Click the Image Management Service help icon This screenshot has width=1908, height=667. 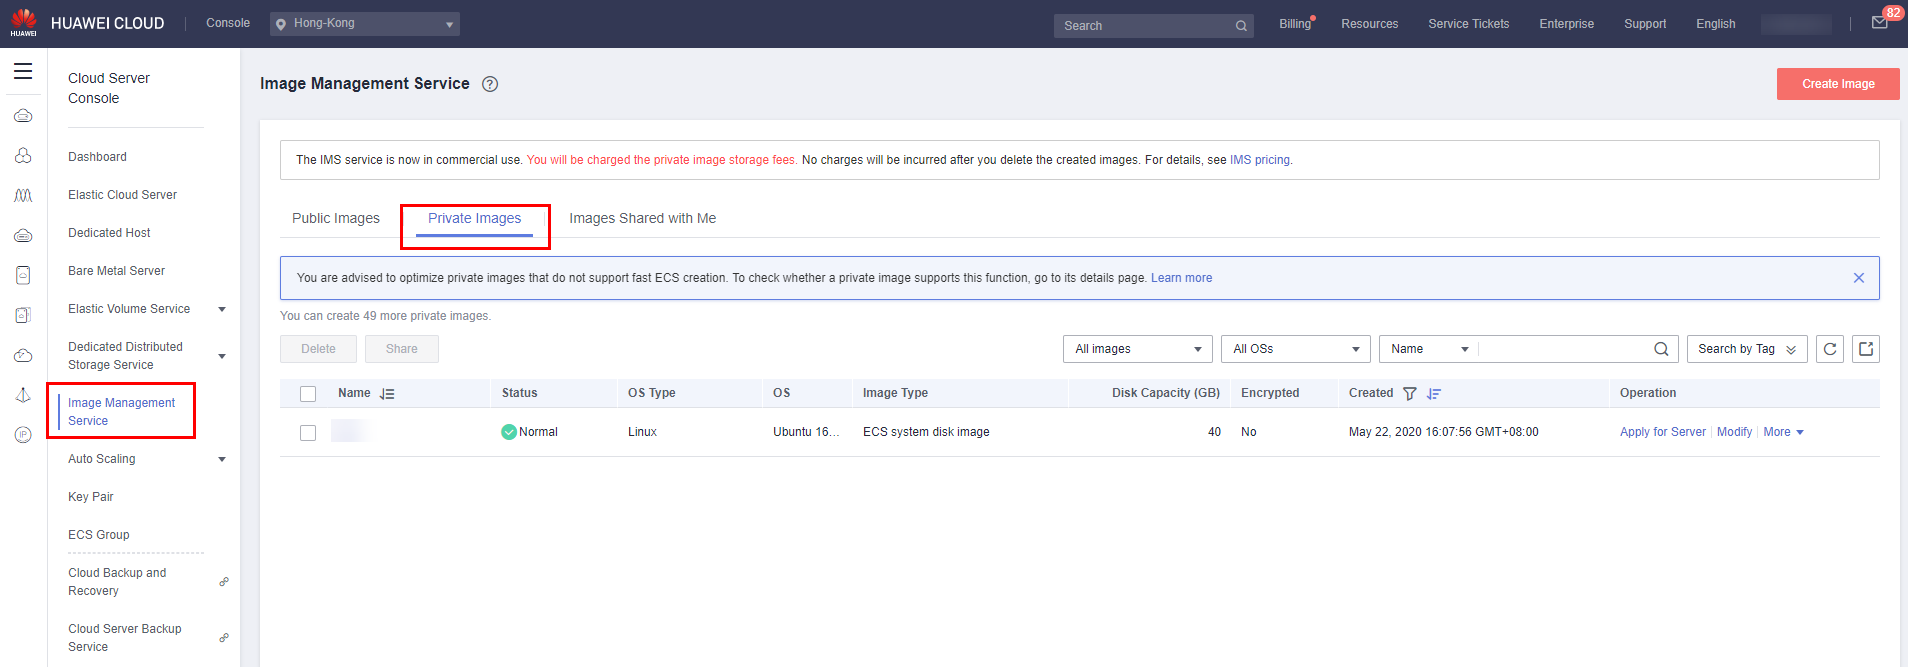point(490,84)
